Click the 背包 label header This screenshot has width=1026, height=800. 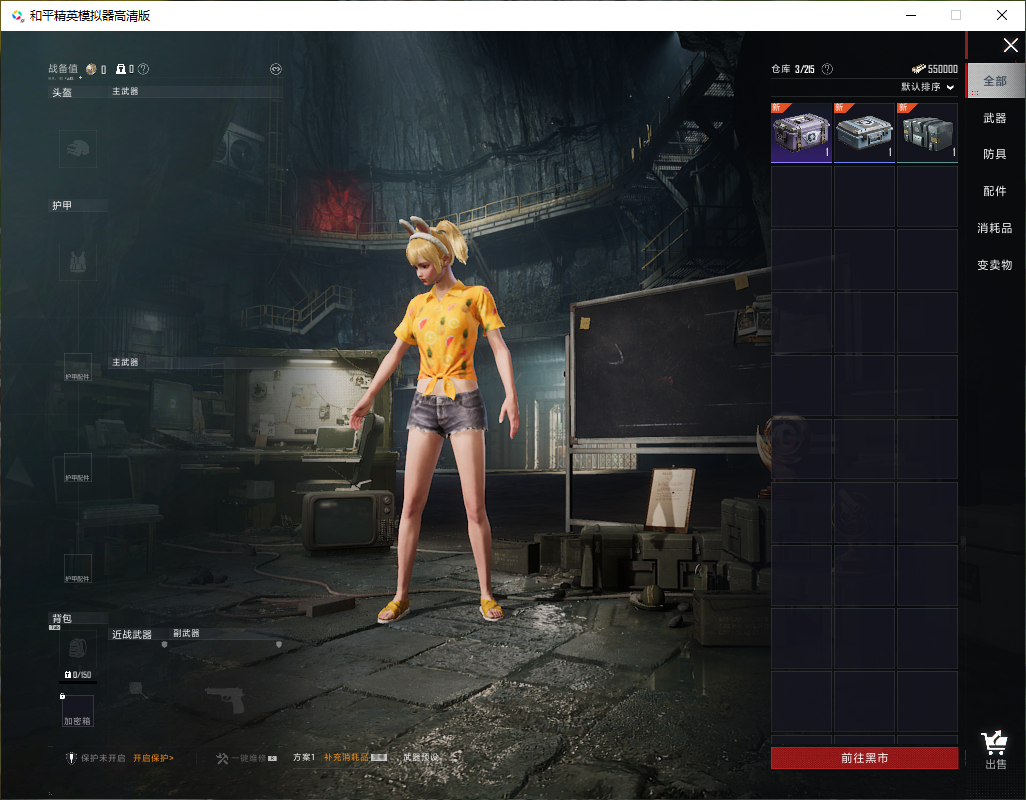(62, 618)
